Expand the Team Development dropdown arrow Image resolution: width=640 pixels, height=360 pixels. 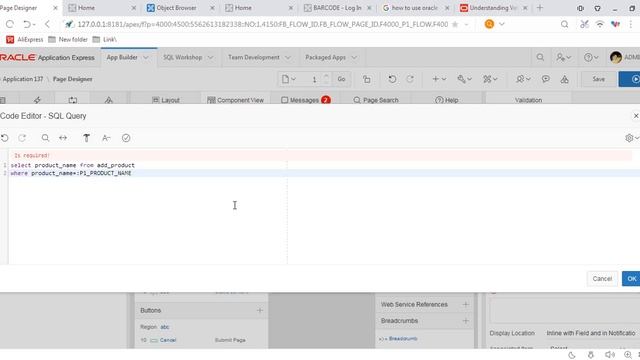pyautogui.click(x=288, y=58)
